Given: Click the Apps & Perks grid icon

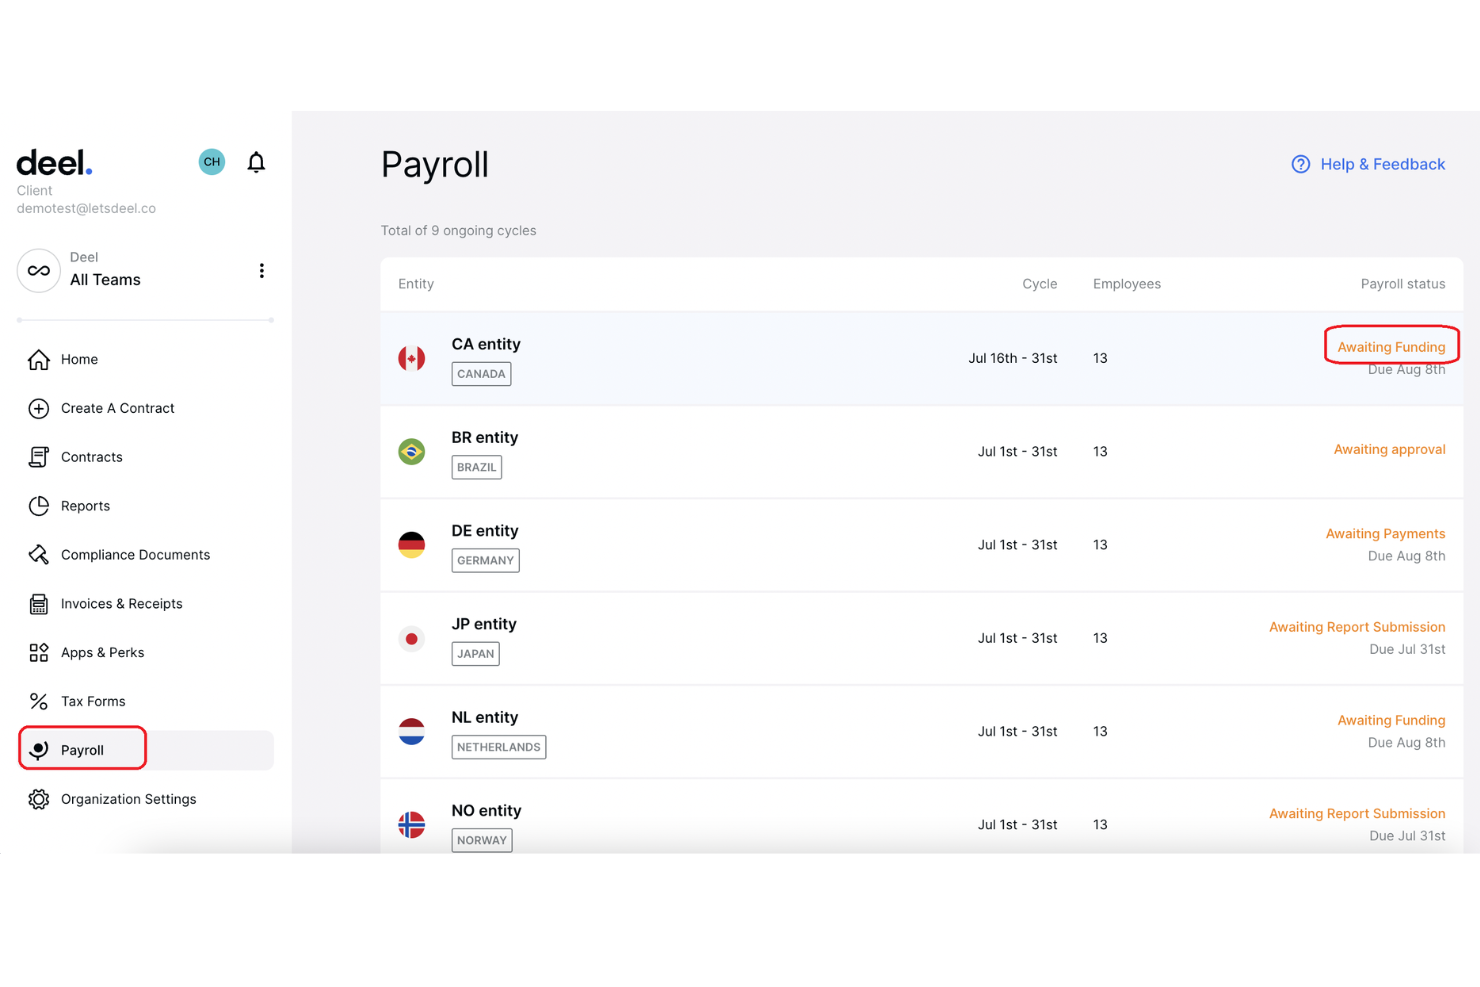Looking at the screenshot, I should [38, 652].
